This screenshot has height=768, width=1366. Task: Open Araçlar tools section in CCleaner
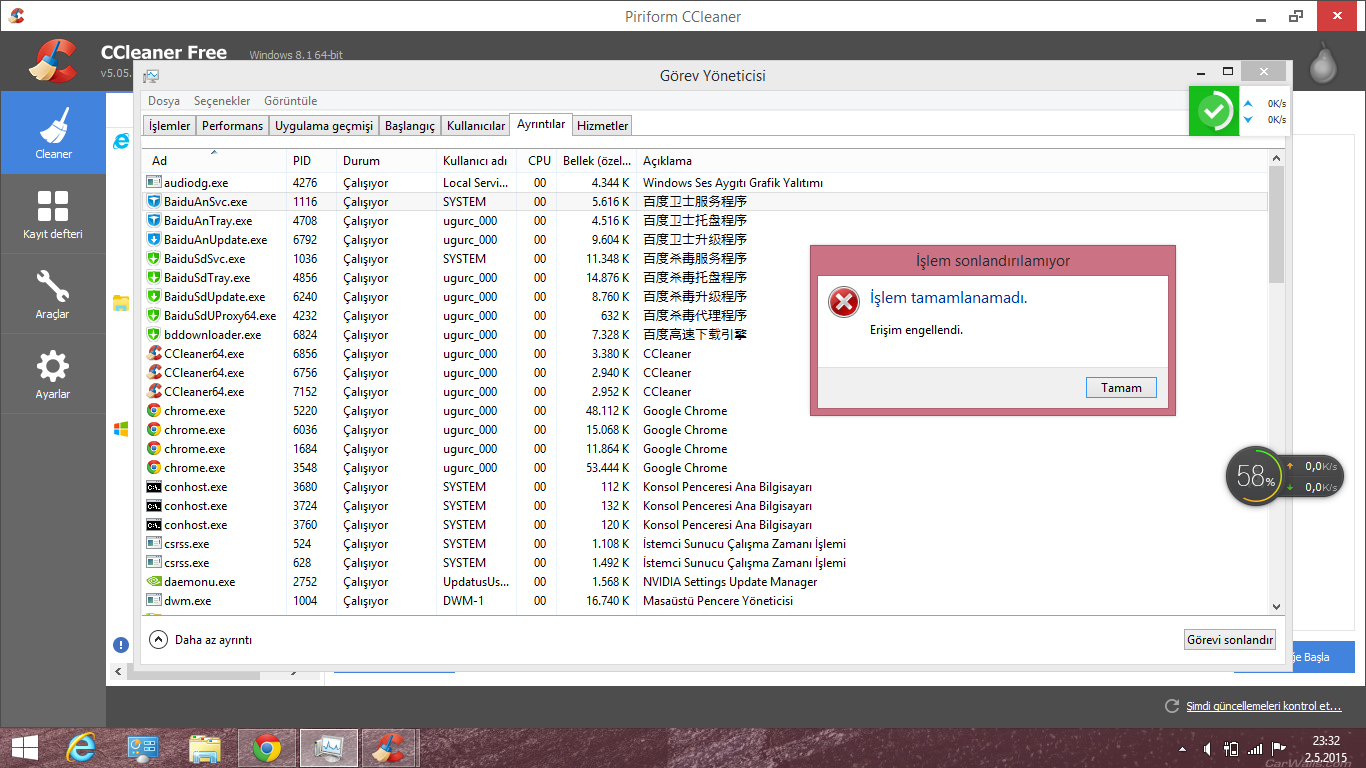pos(53,294)
